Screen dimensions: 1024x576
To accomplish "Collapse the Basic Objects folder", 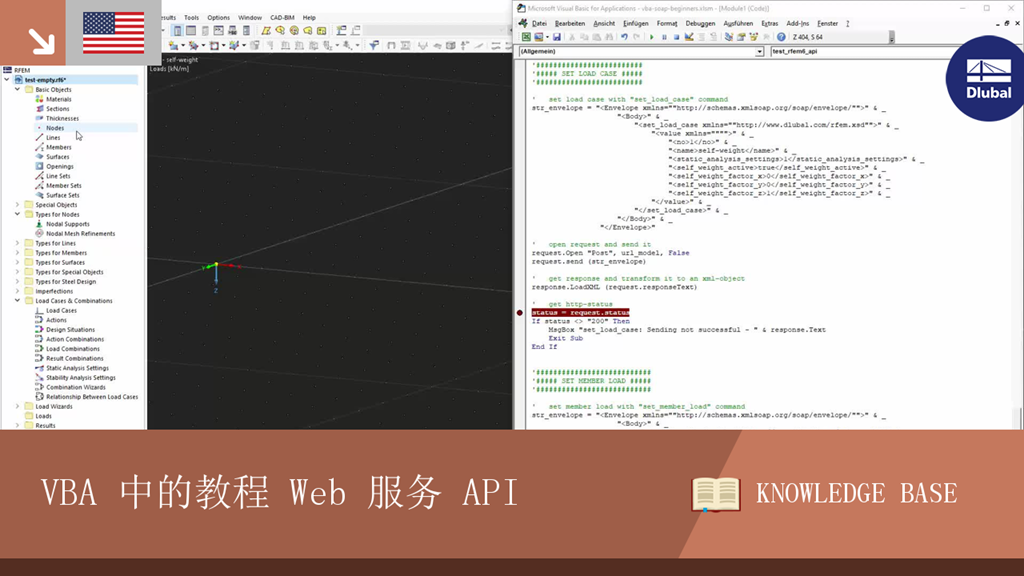I will pos(18,89).
